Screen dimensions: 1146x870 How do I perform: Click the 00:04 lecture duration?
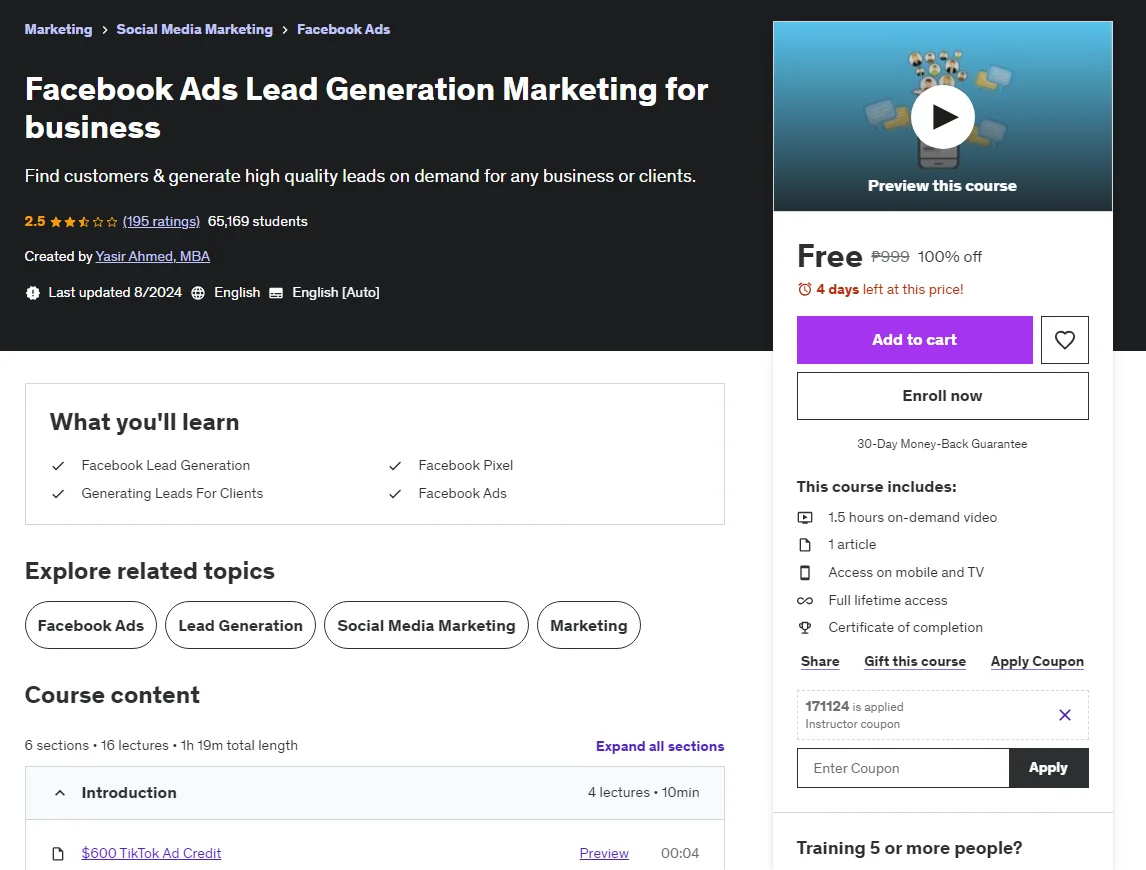(680, 853)
